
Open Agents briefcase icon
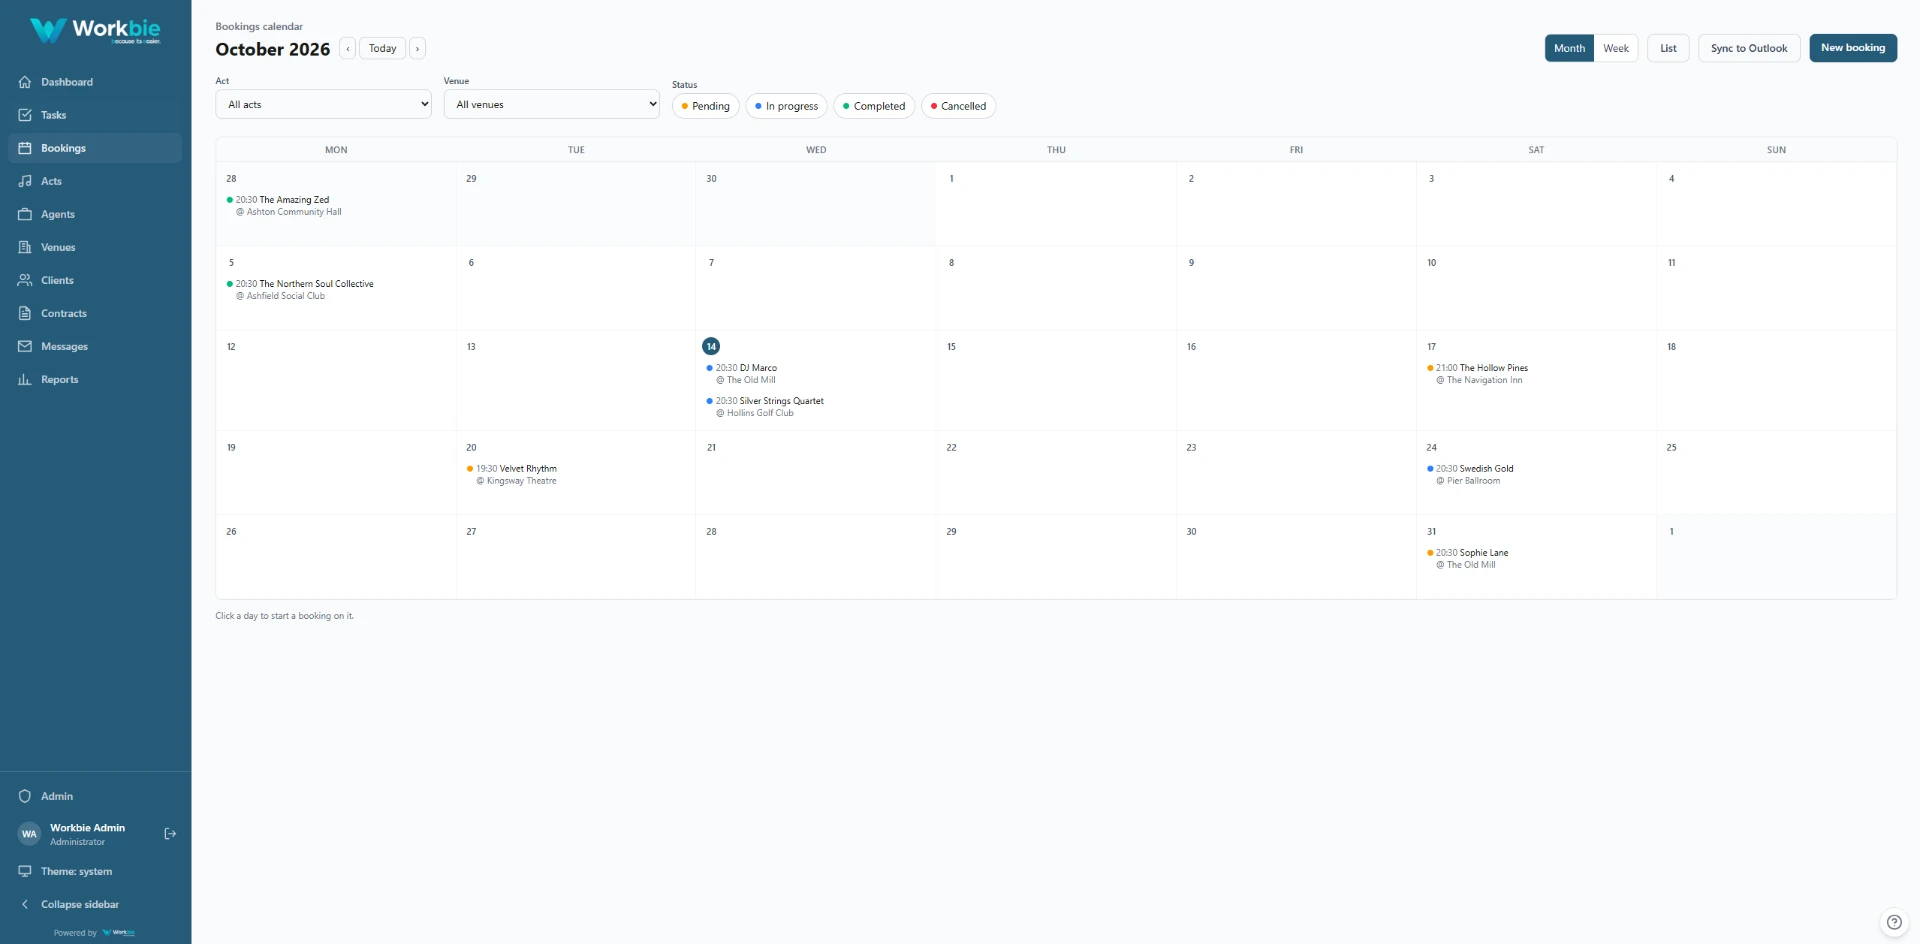[x=25, y=214]
